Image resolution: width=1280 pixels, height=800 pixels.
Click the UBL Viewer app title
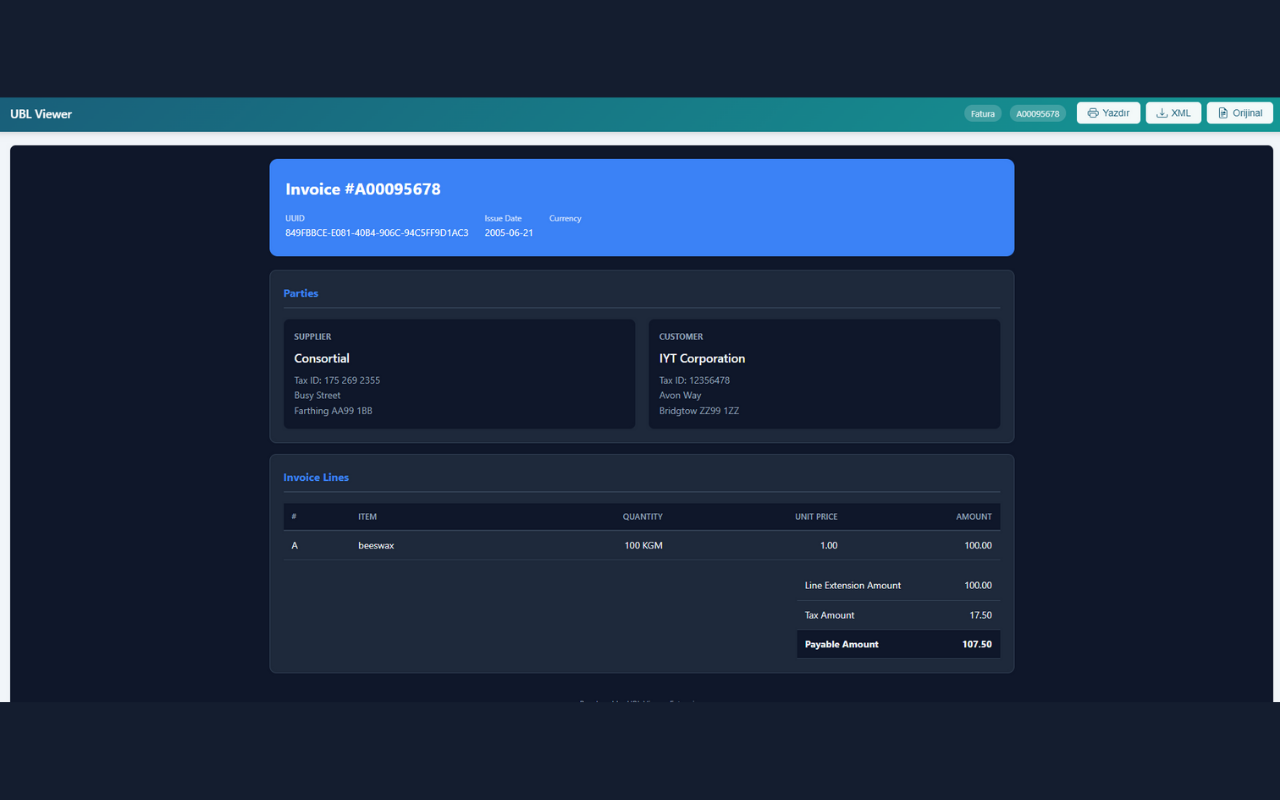[41, 114]
